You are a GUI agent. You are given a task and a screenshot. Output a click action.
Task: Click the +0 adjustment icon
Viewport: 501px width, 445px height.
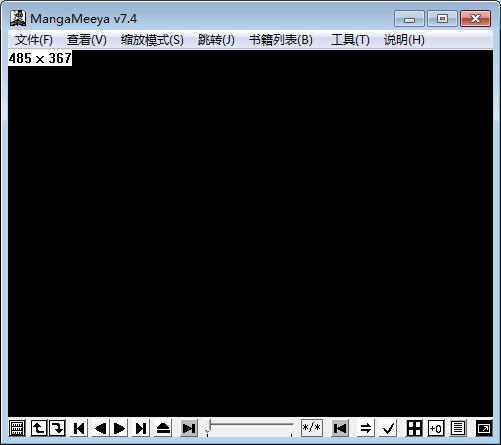tap(436, 428)
